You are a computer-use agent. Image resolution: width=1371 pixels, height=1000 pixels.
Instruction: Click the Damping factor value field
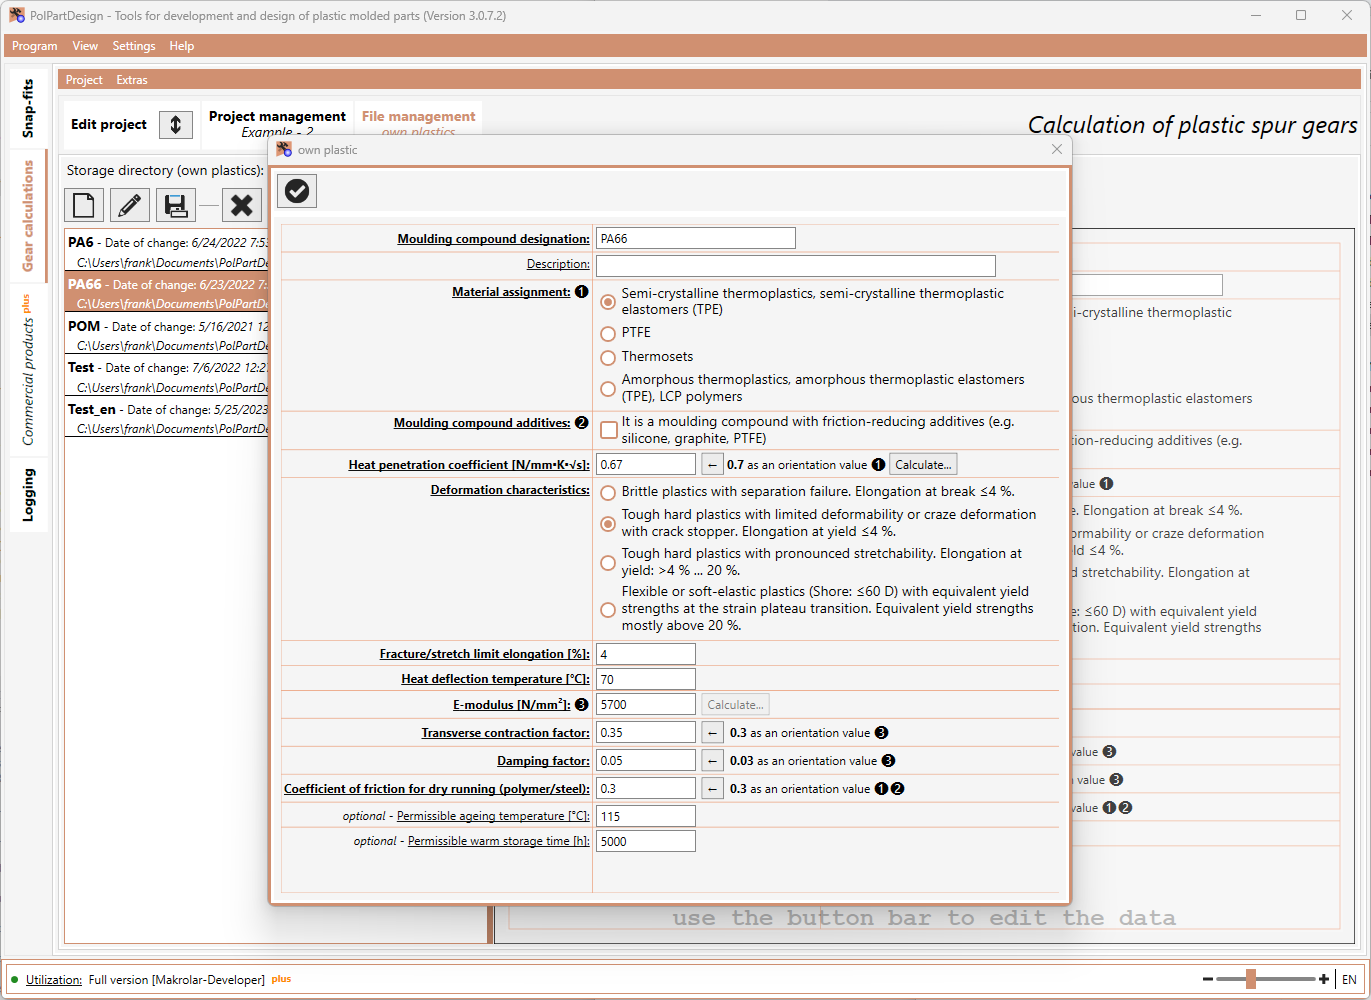[x=646, y=761]
